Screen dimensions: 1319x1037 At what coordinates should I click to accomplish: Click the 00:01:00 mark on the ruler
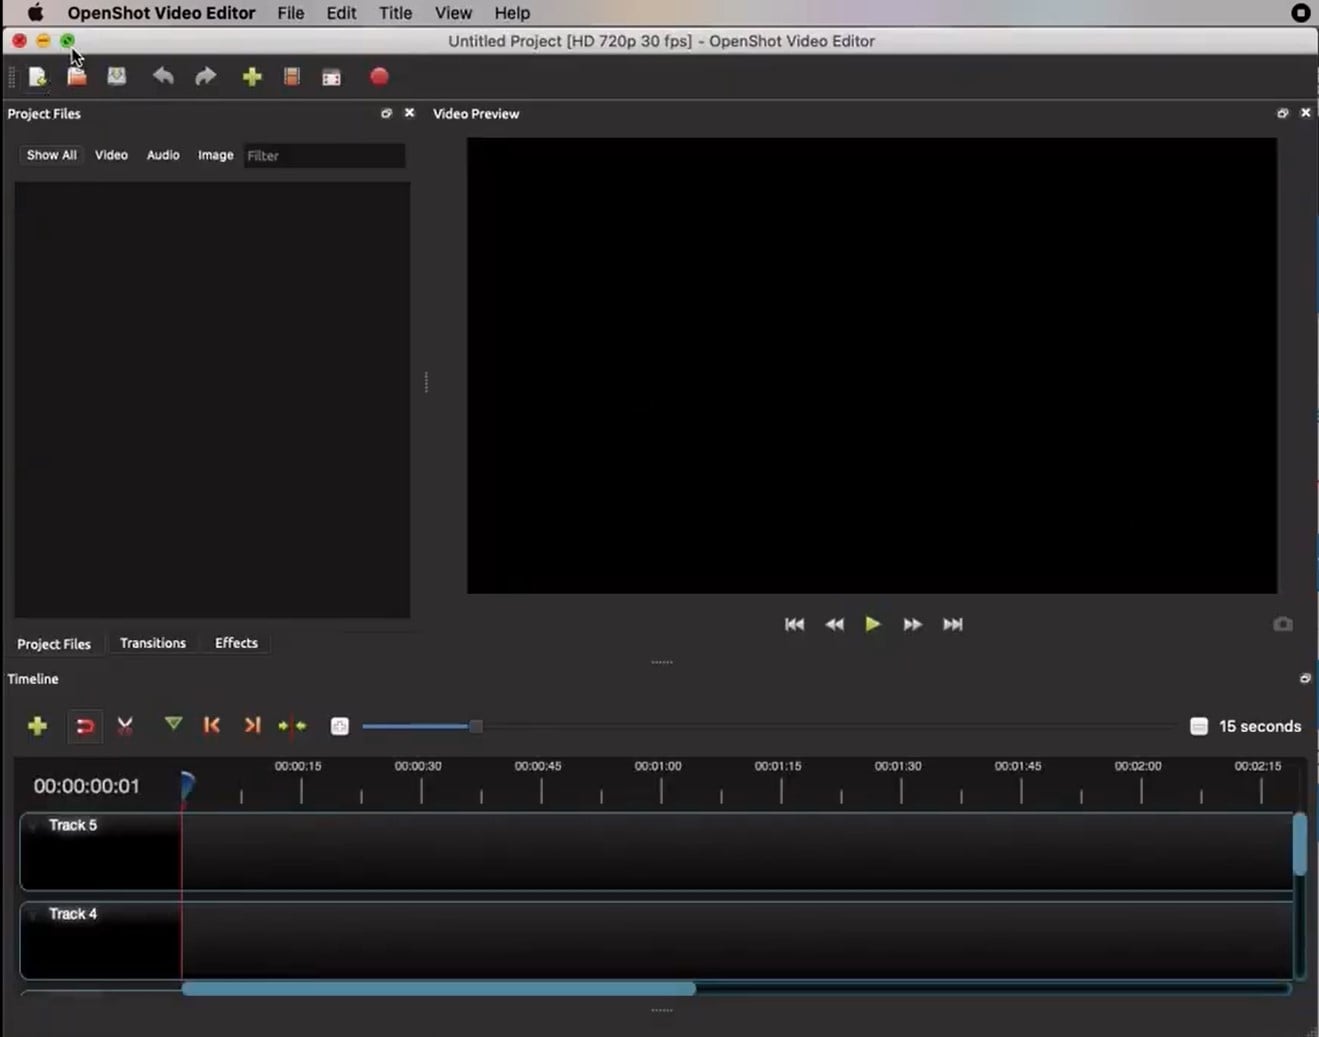pos(658,766)
